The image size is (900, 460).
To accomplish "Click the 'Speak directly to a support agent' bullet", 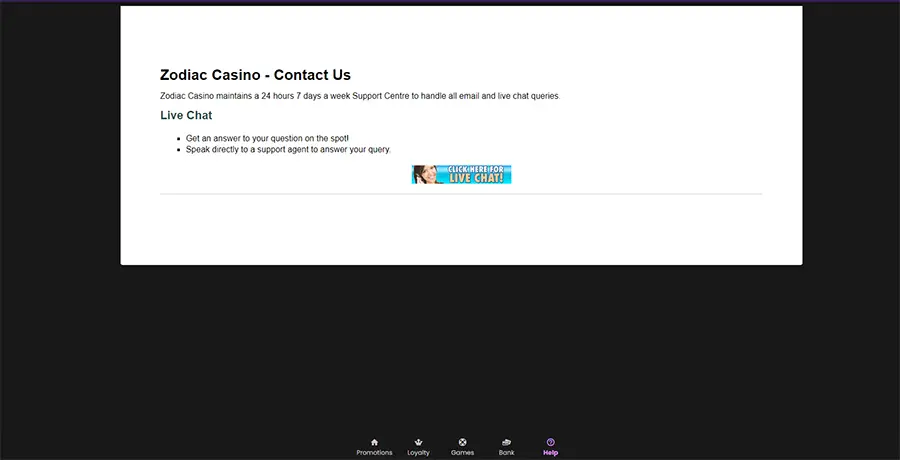I will pos(288,149).
